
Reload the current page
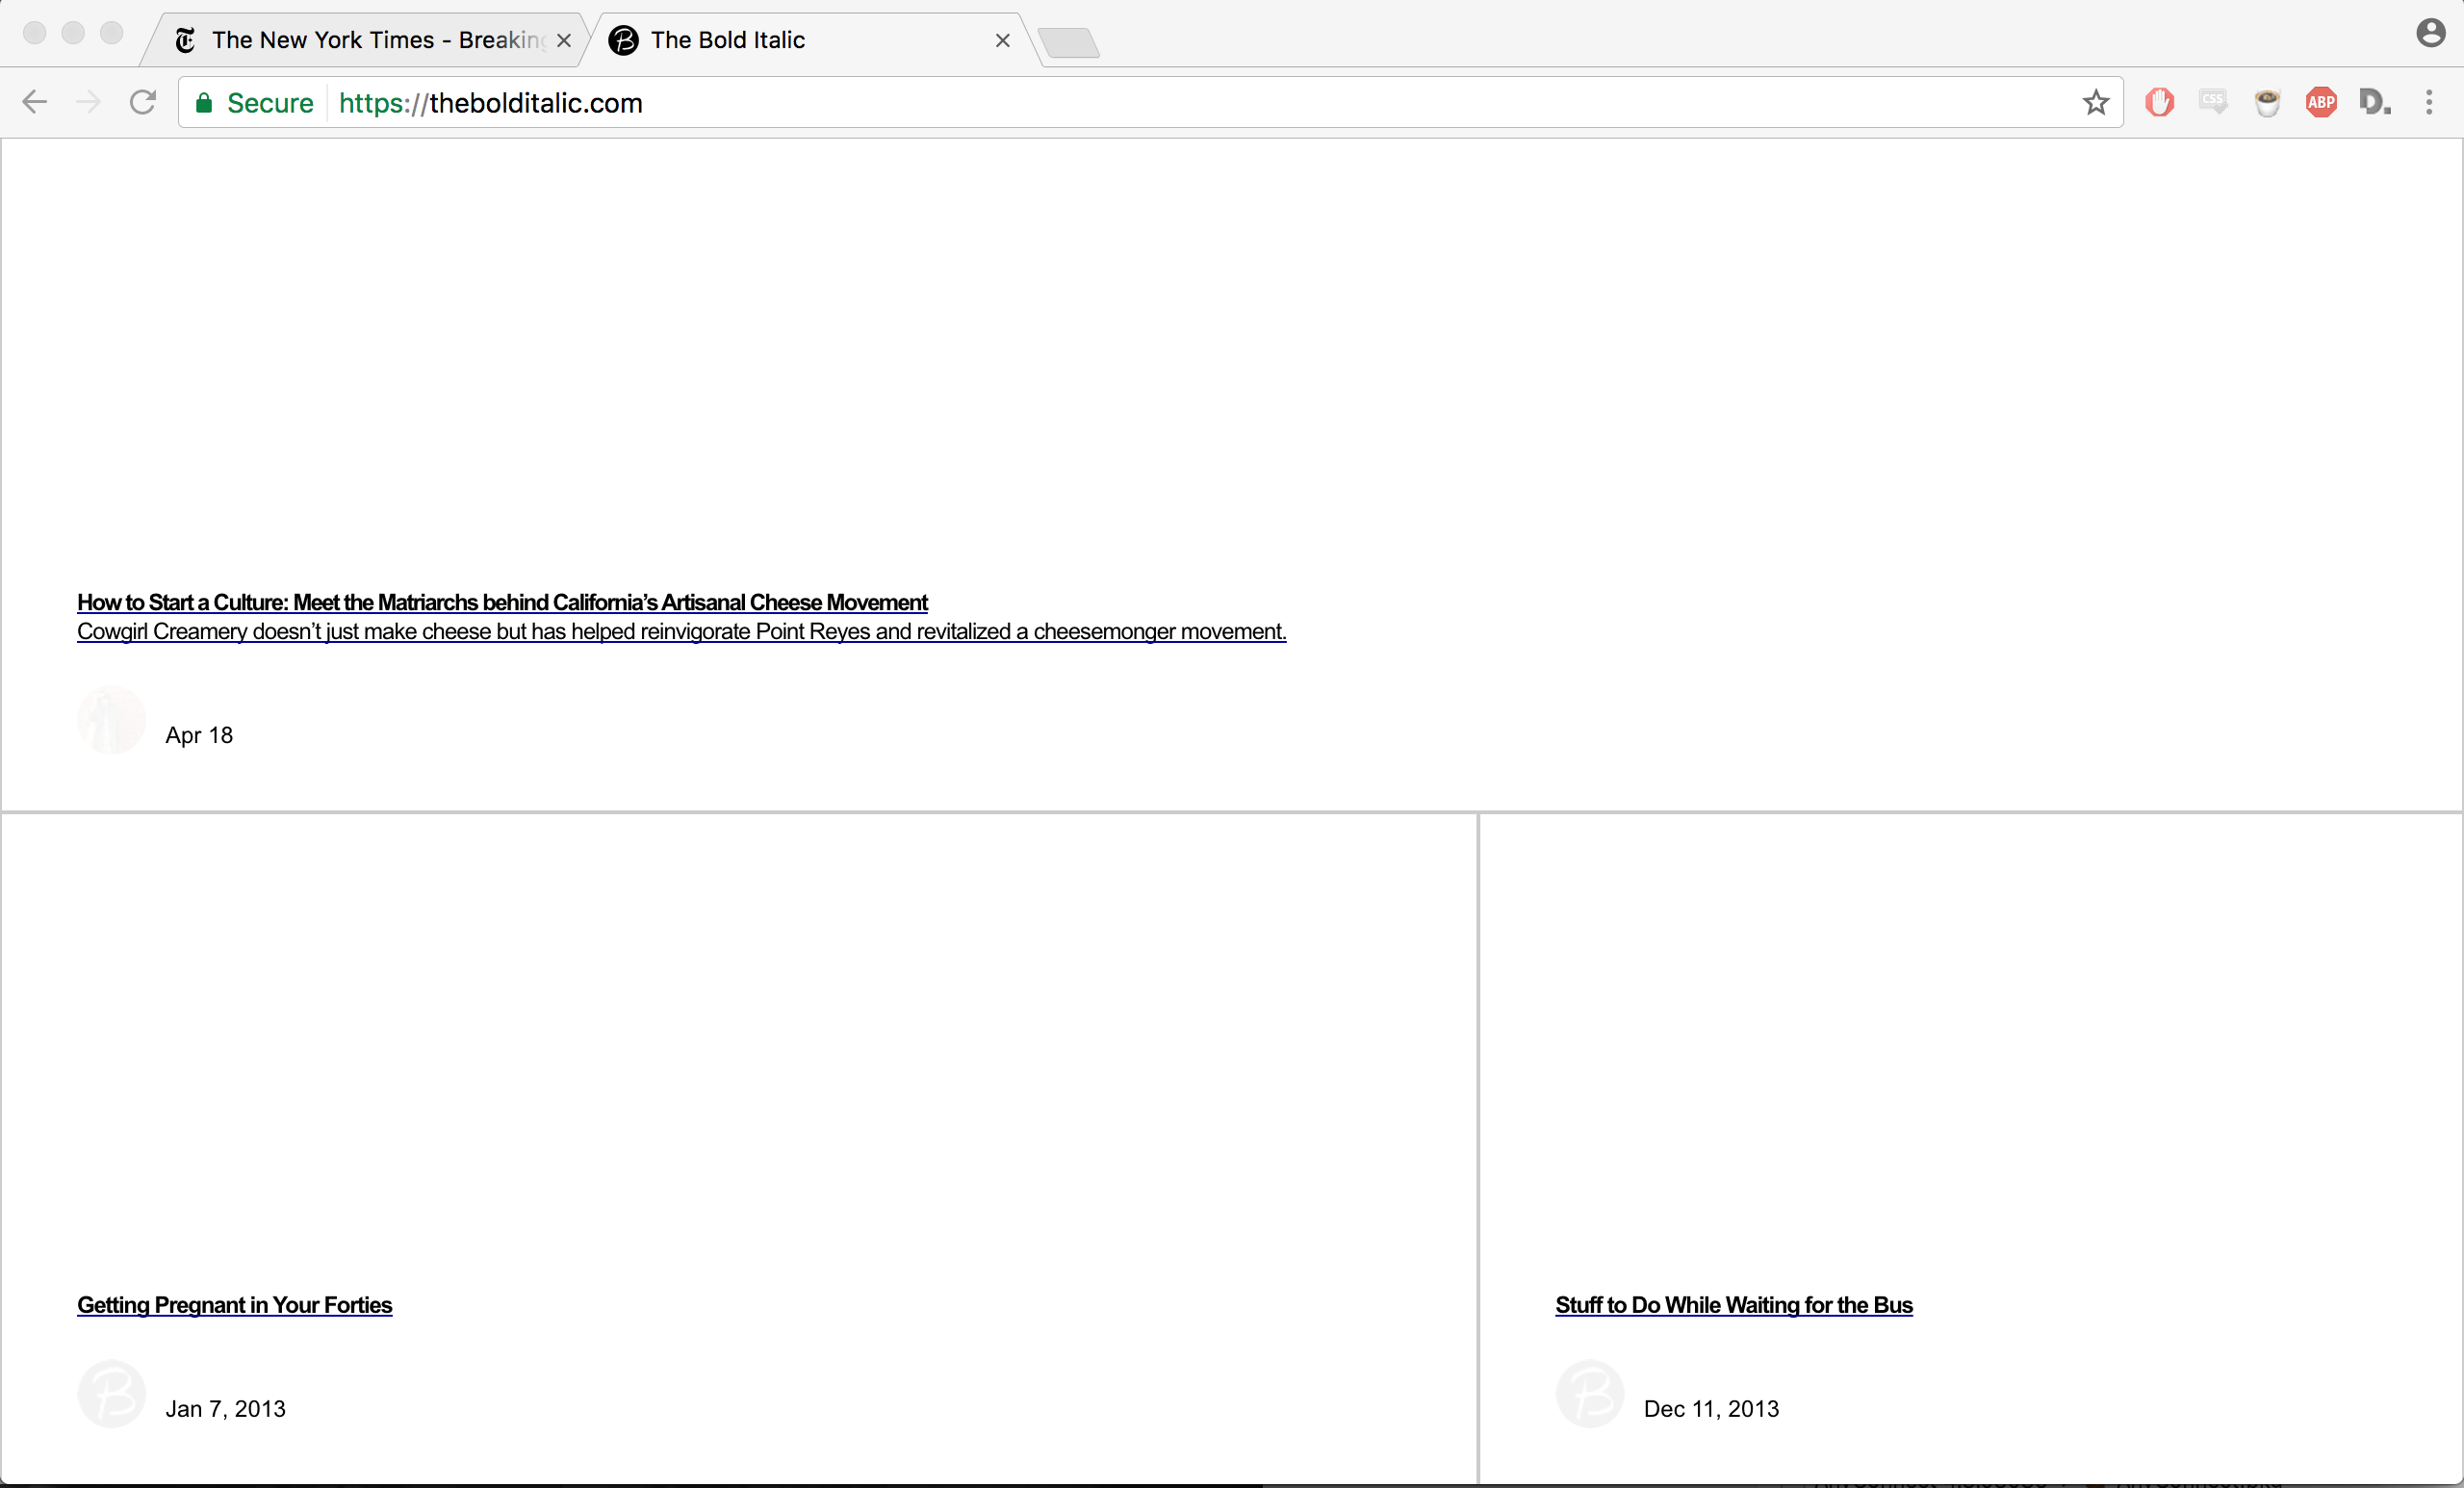(x=143, y=102)
